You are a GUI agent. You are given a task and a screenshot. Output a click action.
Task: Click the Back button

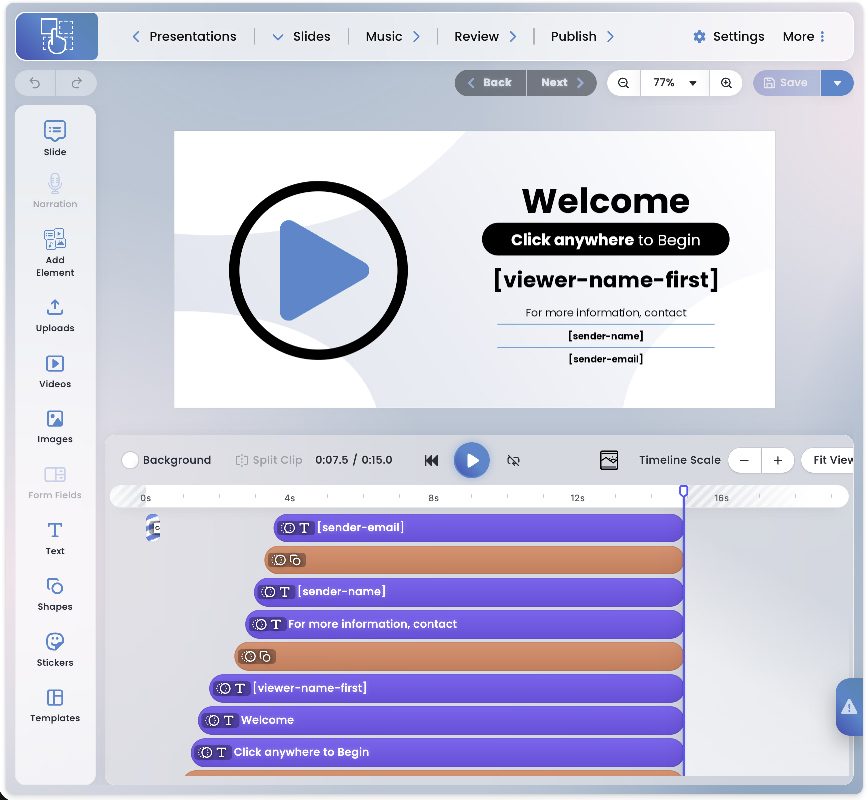[x=490, y=82]
